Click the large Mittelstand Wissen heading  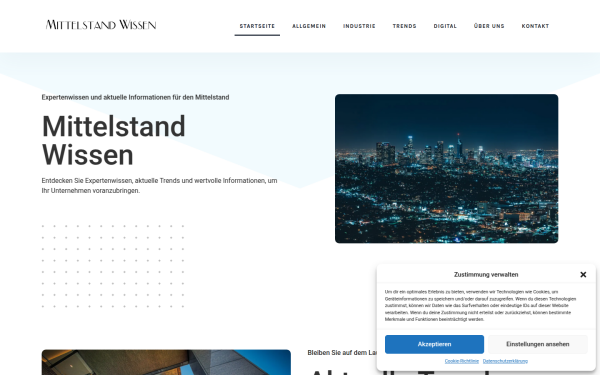(114, 140)
